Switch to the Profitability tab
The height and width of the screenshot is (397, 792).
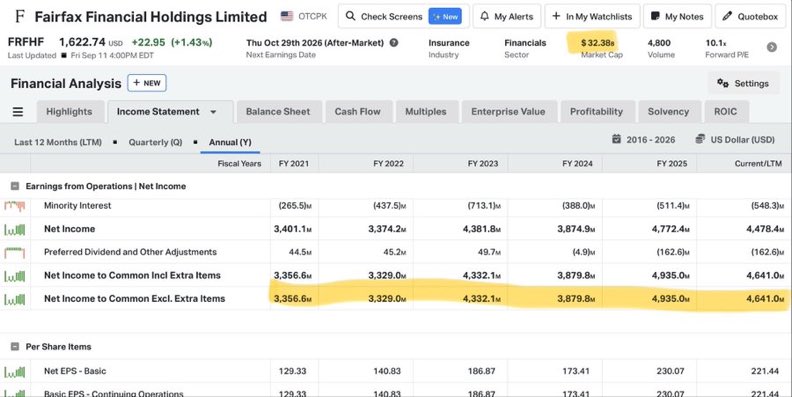(597, 112)
